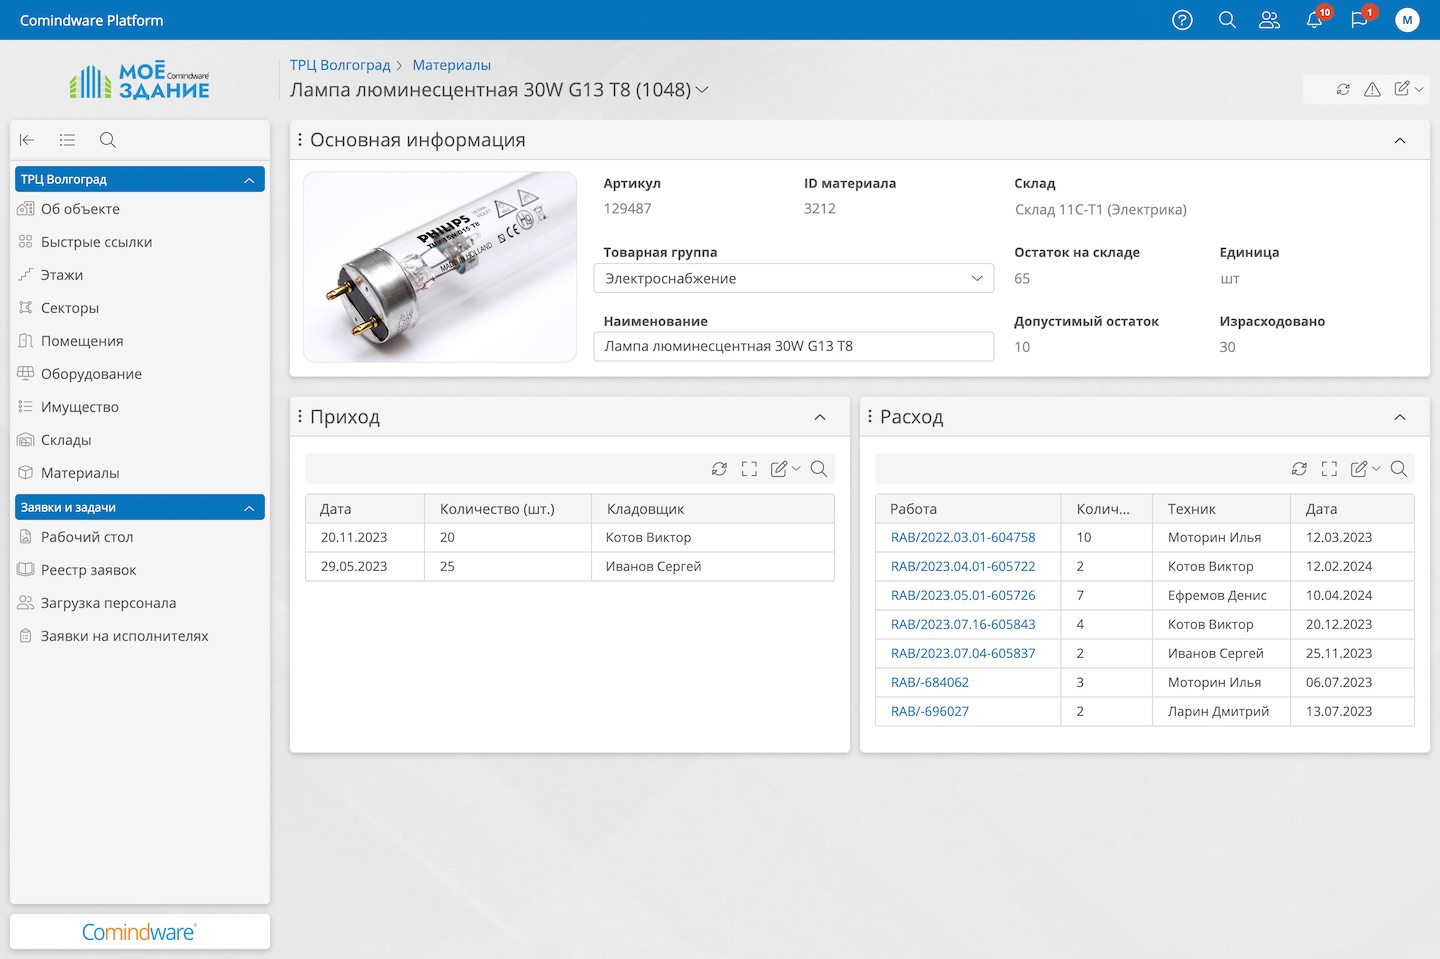Click the search icon in Расход toolbar

tap(1399, 469)
